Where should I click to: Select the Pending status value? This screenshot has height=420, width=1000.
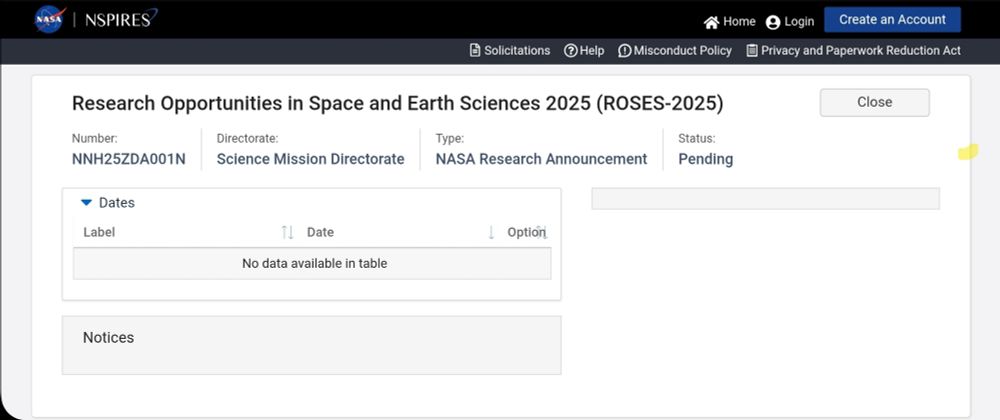click(x=705, y=159)
